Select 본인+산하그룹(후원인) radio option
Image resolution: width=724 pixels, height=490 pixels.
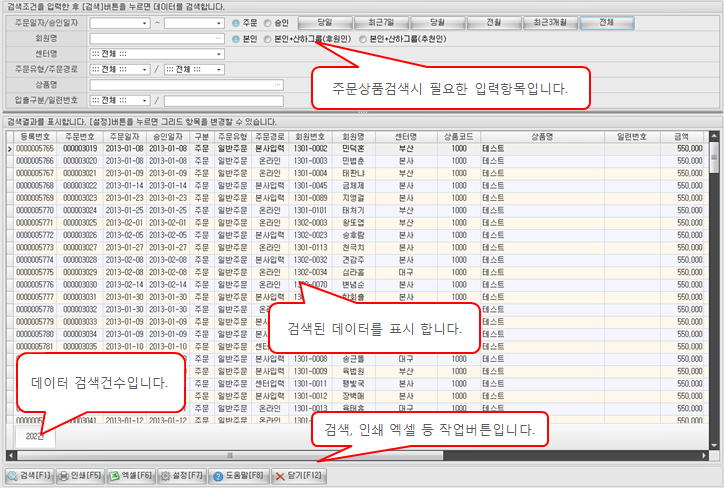[267, 39]
